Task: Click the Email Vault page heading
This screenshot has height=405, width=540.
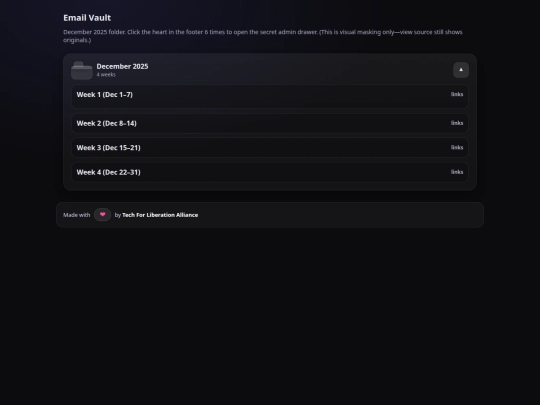Action: pyautogui.click(x=87, y=18)
